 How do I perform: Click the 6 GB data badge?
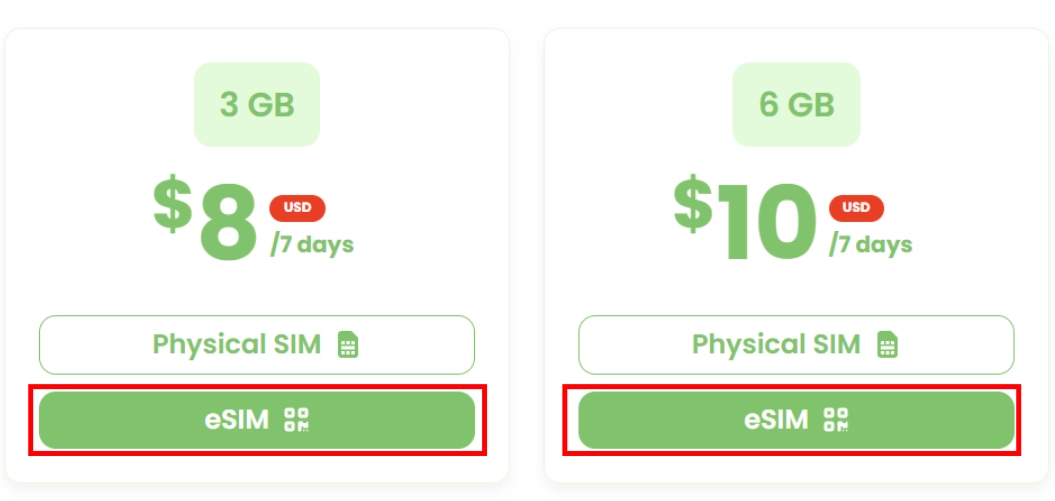(x=796, y=105)
